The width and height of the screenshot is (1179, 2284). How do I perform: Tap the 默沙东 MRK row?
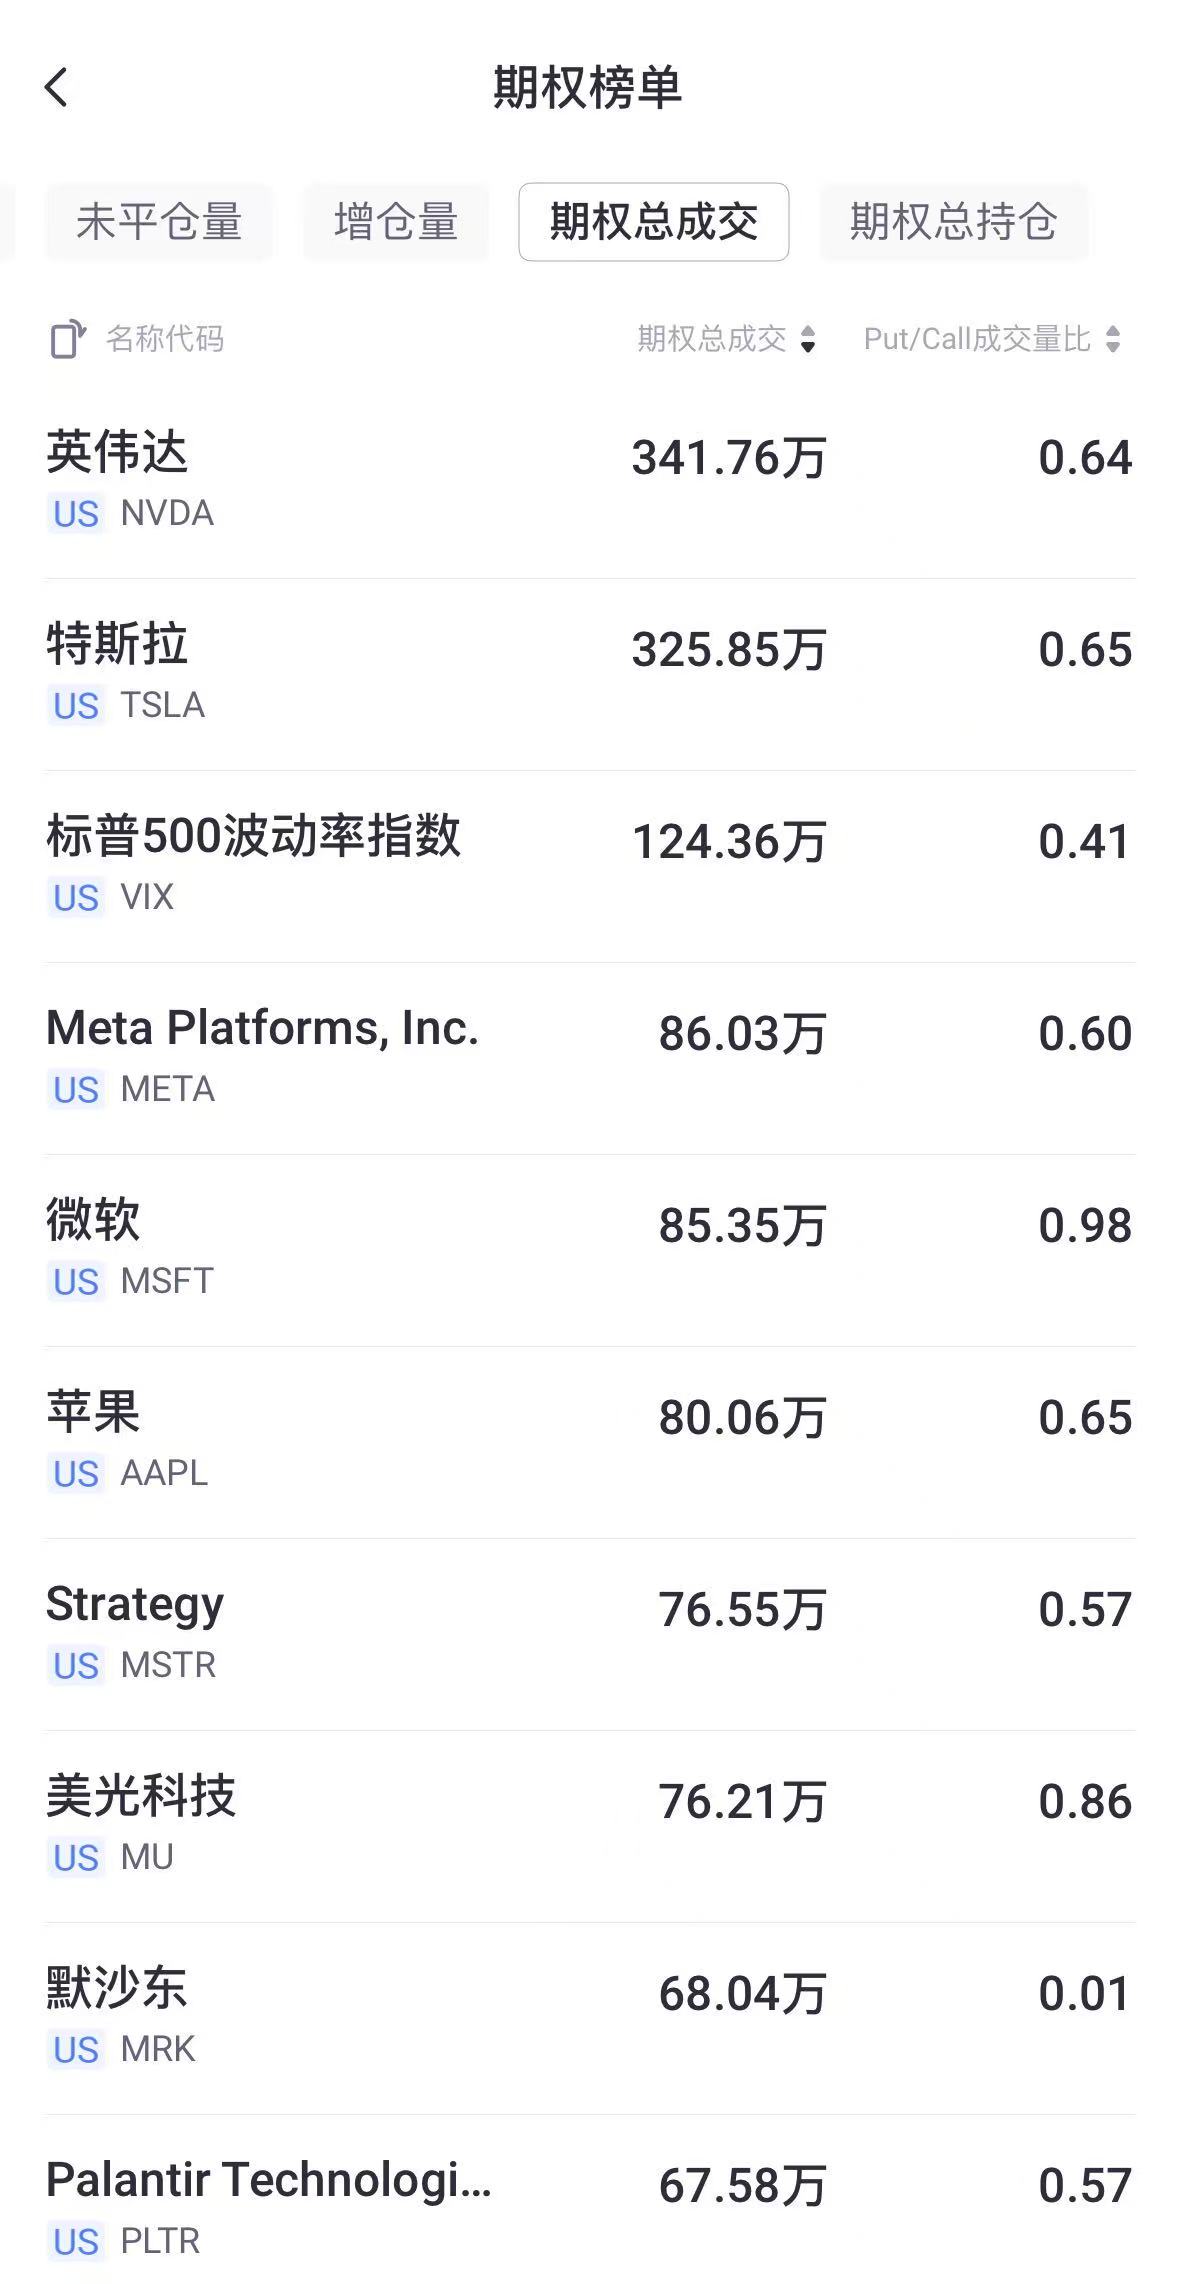(589, 2017)
